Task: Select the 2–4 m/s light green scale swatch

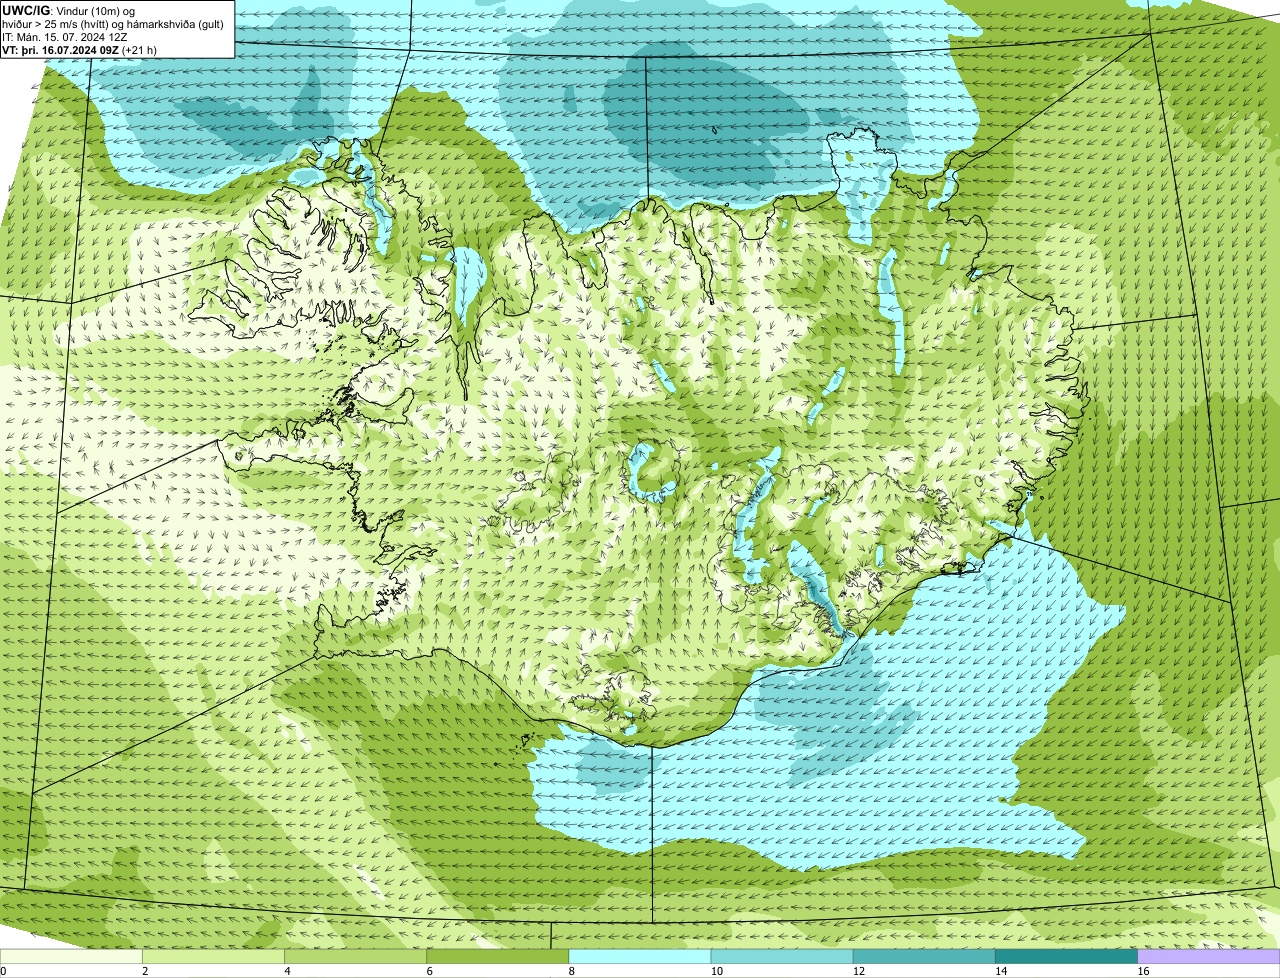Action: 214,957
